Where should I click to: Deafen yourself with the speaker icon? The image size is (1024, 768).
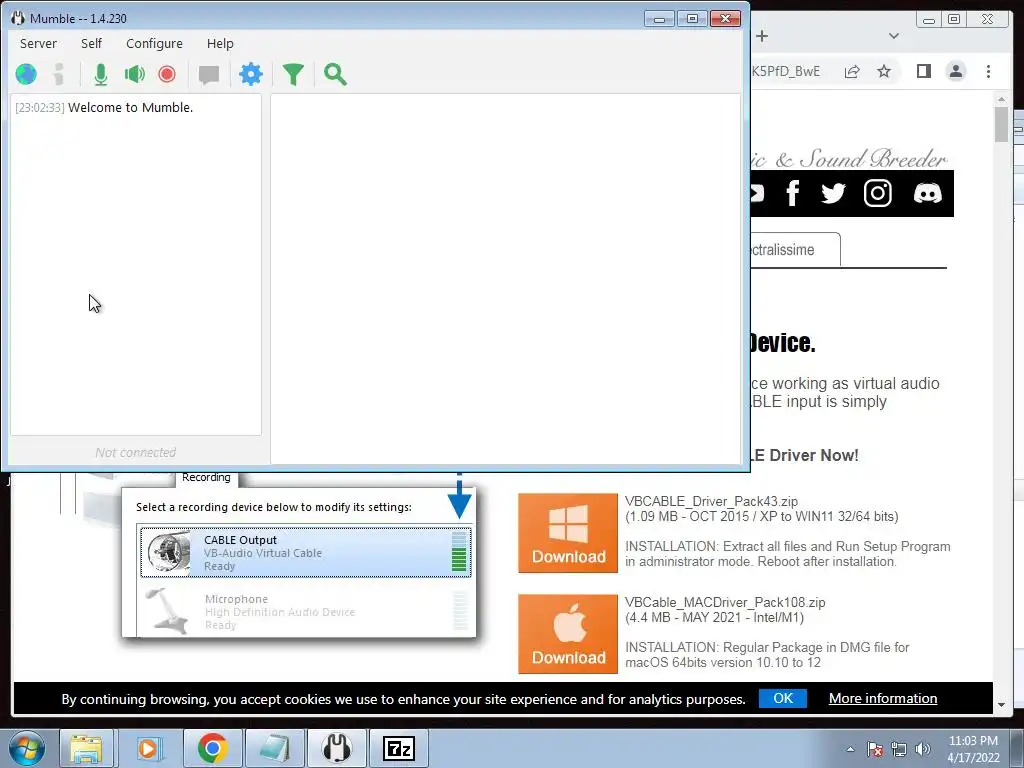point(135,74)
